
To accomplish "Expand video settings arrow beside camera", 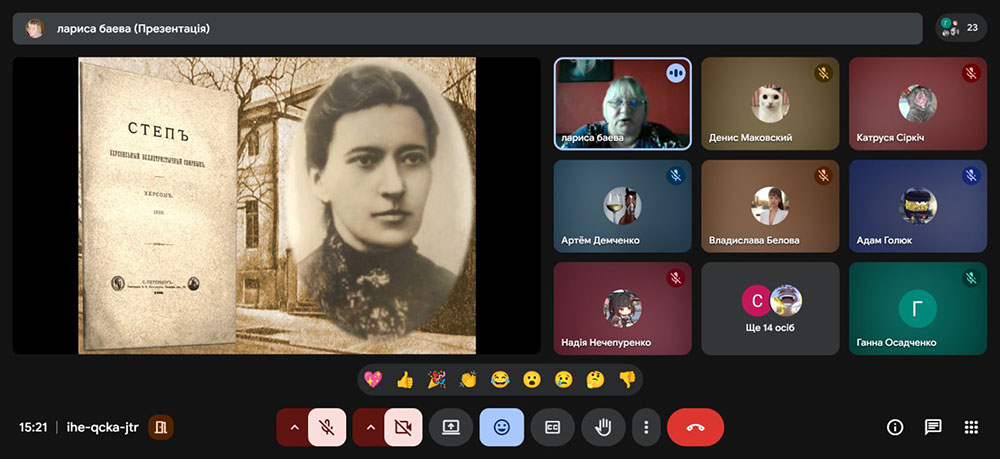I will click(370, 427).
